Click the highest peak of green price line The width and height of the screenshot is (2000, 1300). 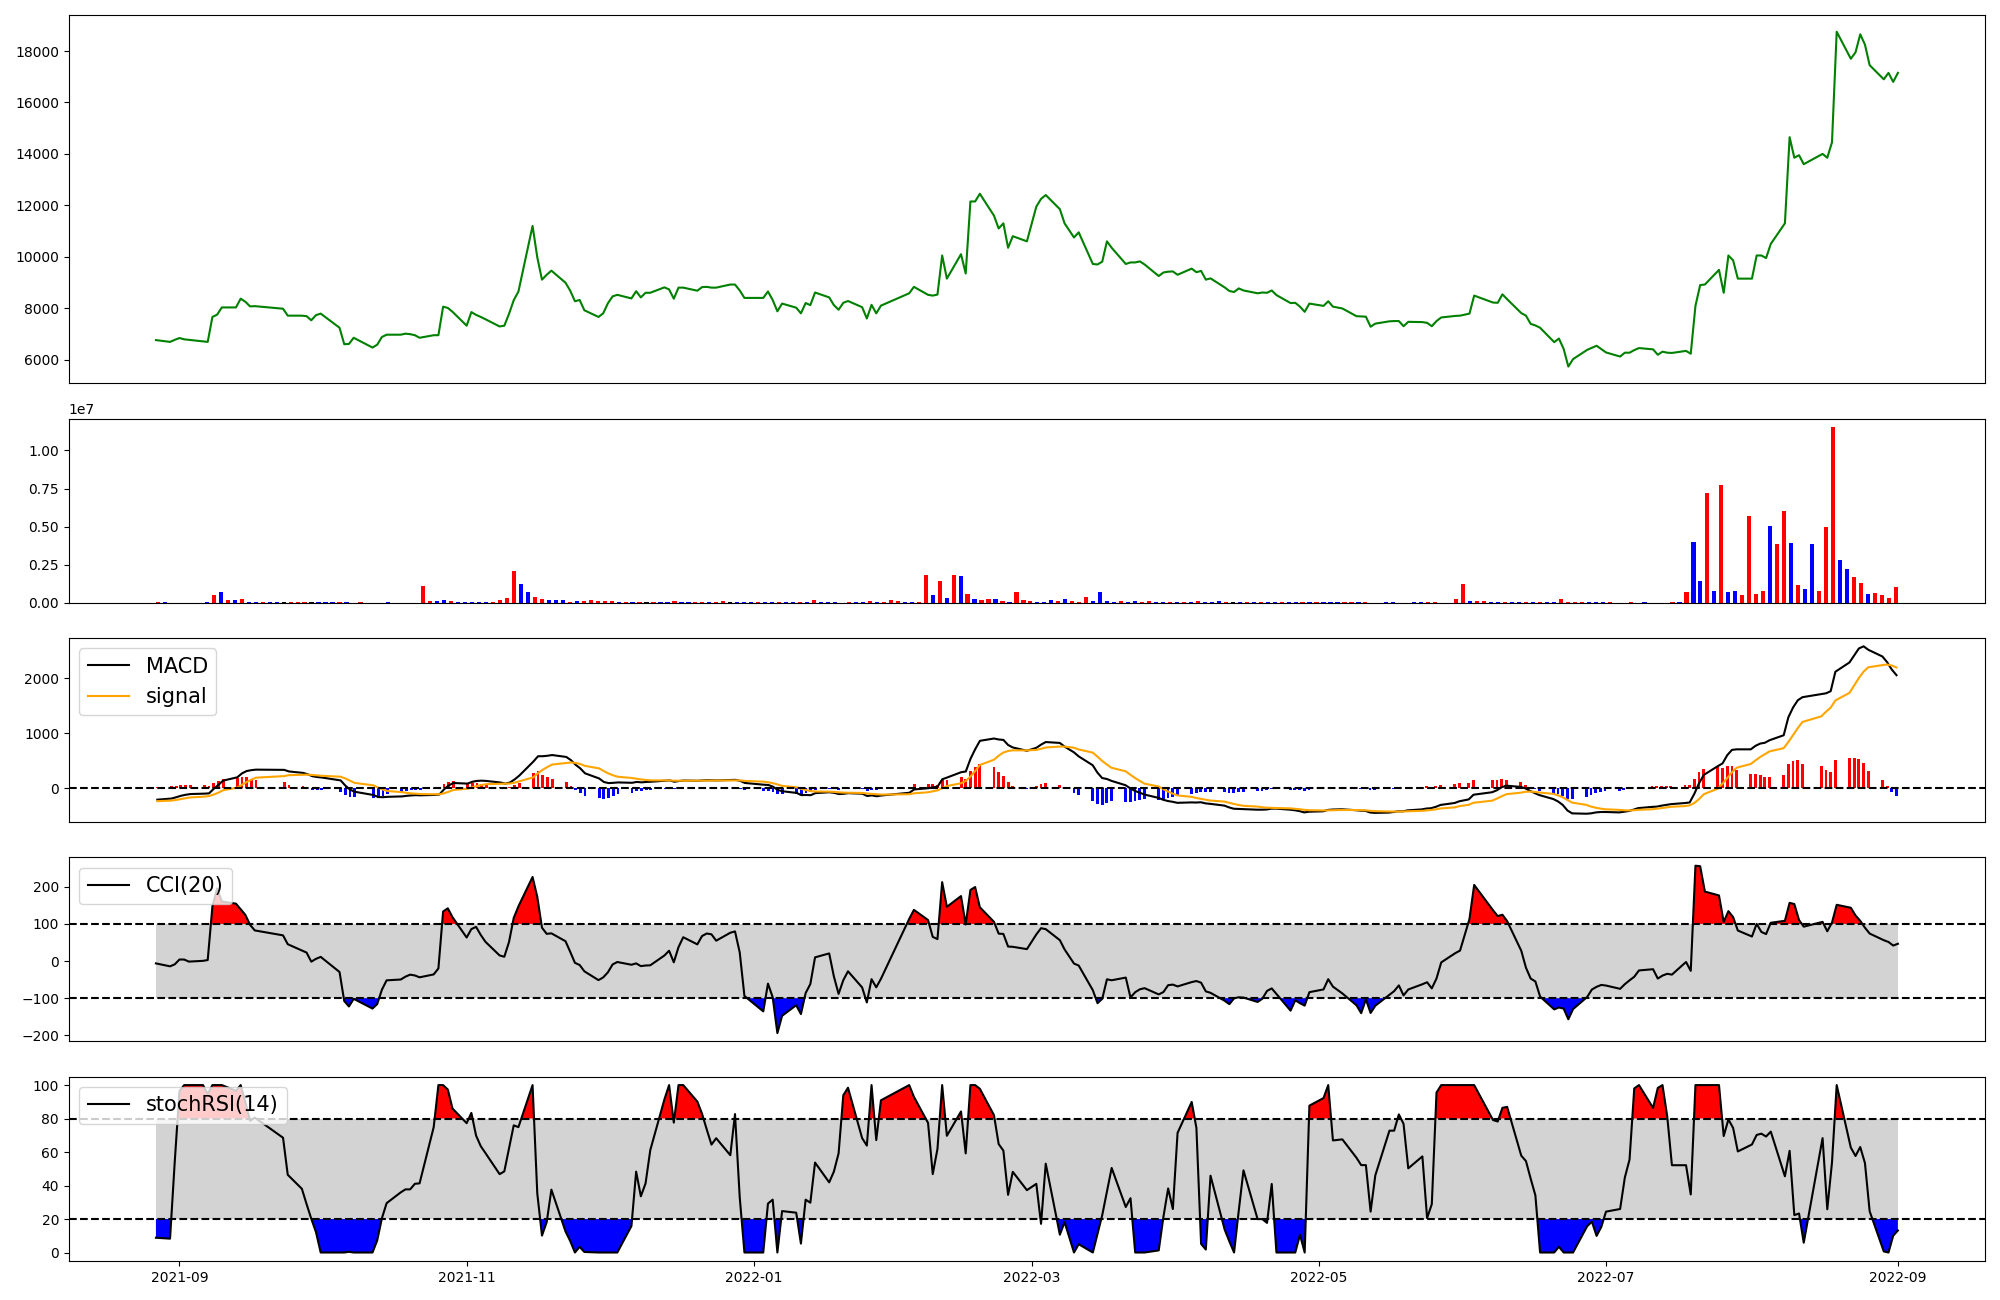[1837, 32]
